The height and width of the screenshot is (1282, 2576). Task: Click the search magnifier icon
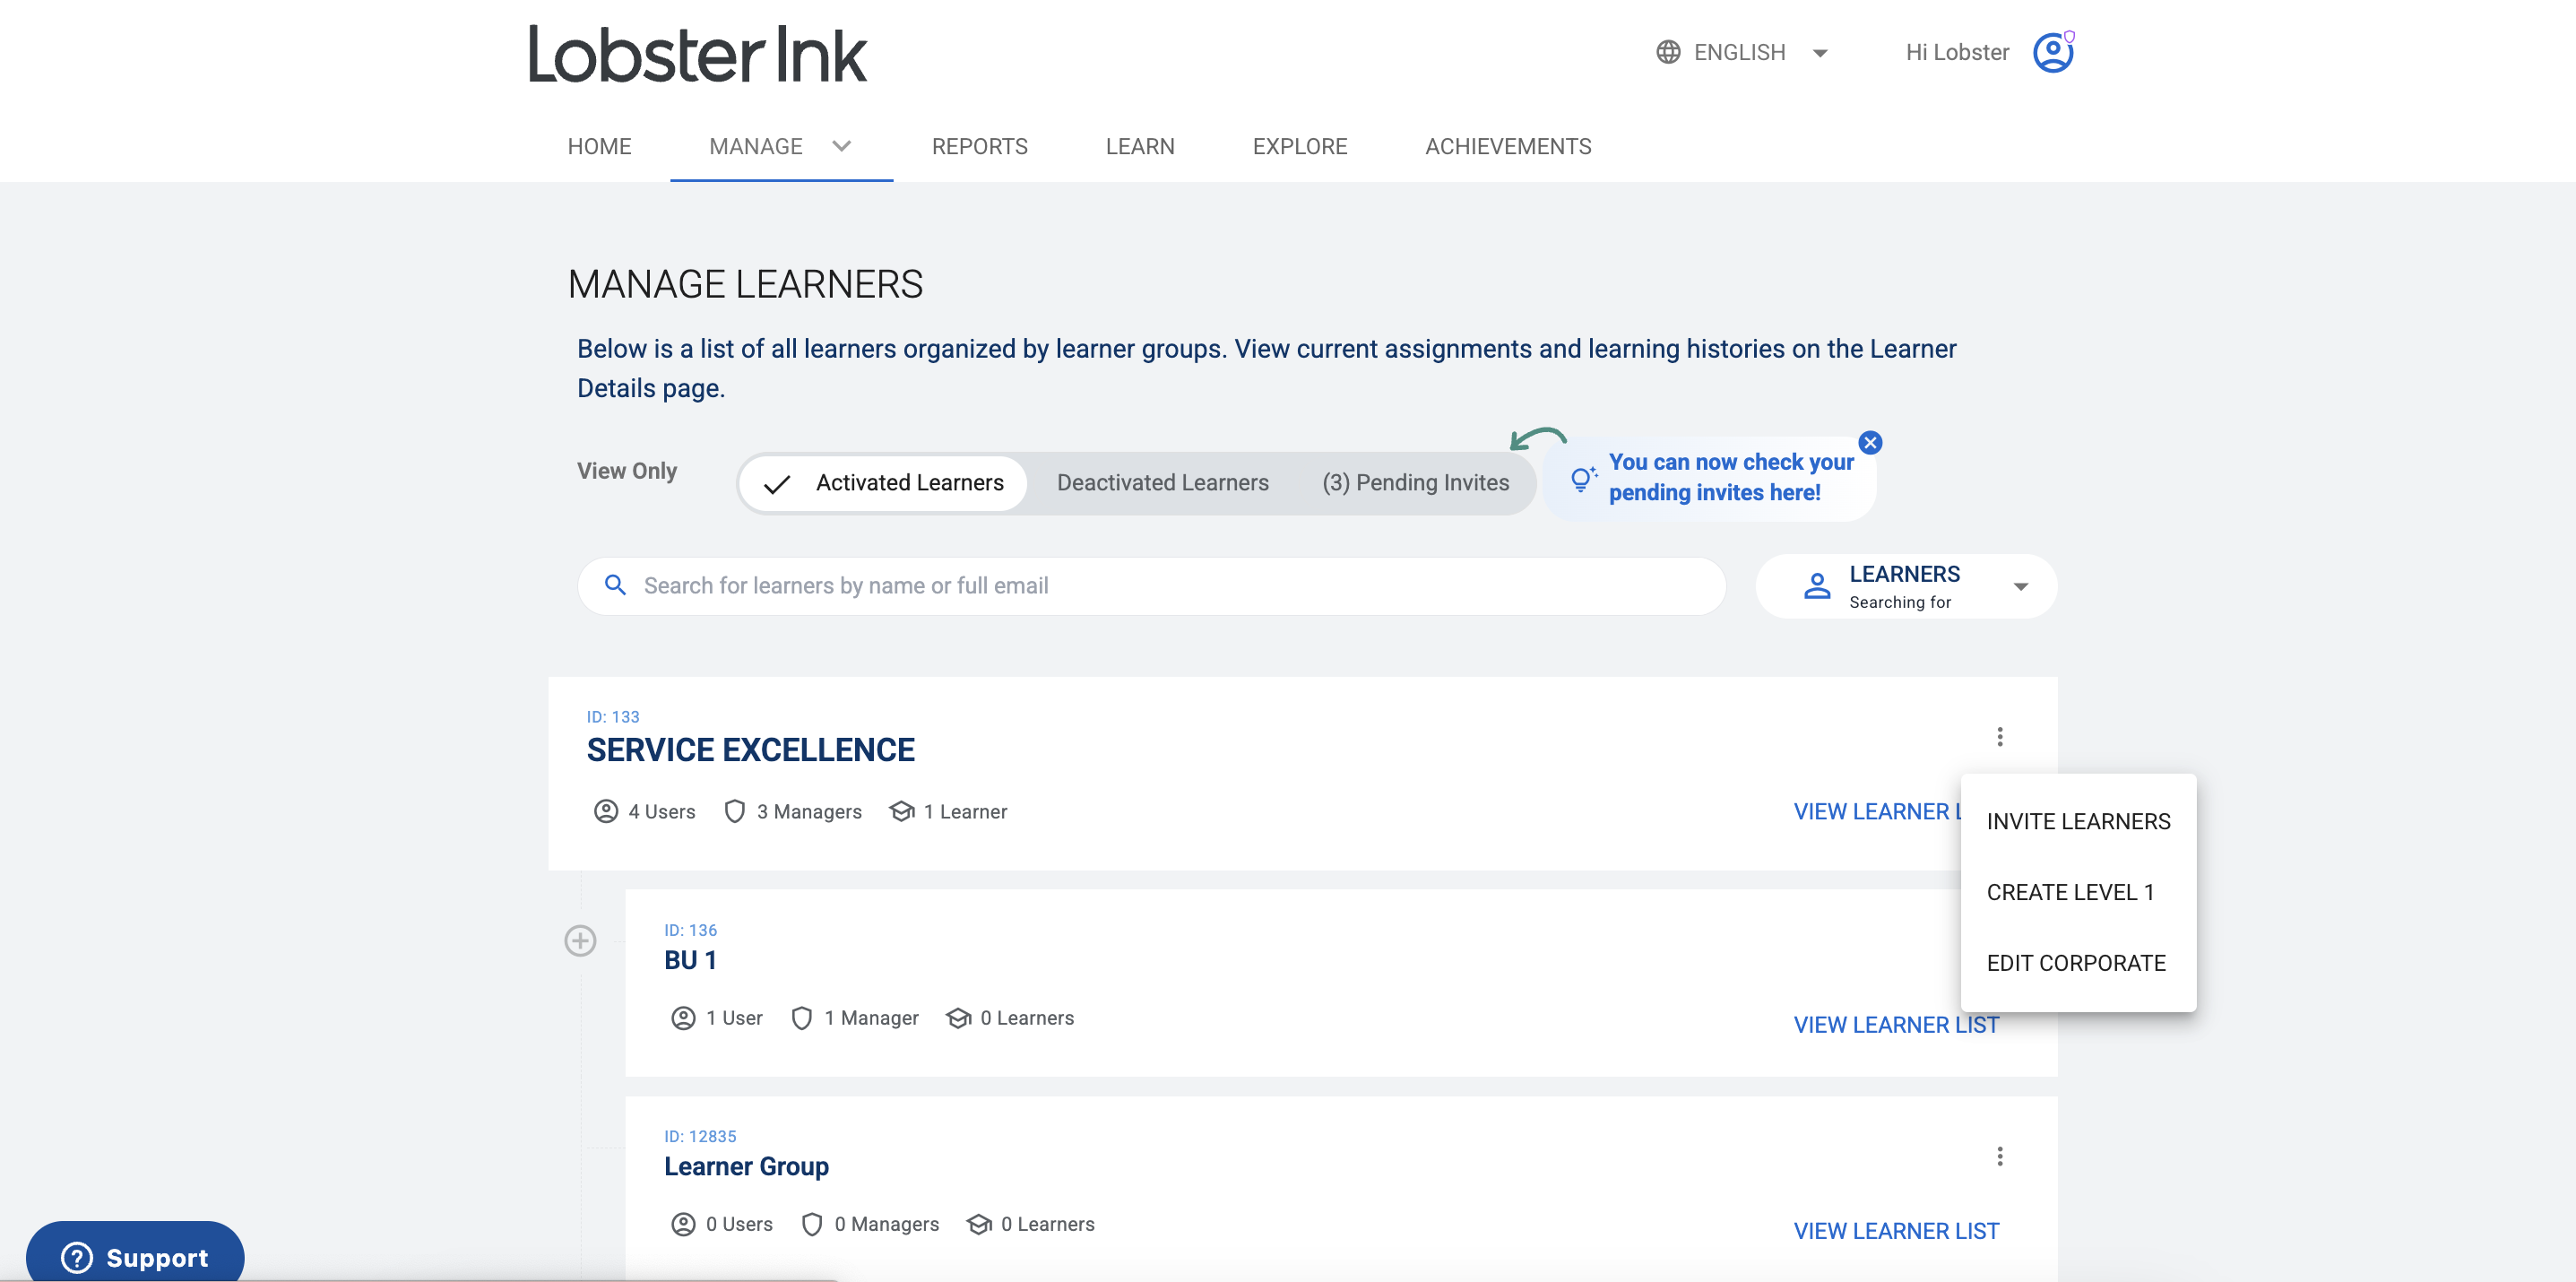pyautogui.click(x=616, y=585)
